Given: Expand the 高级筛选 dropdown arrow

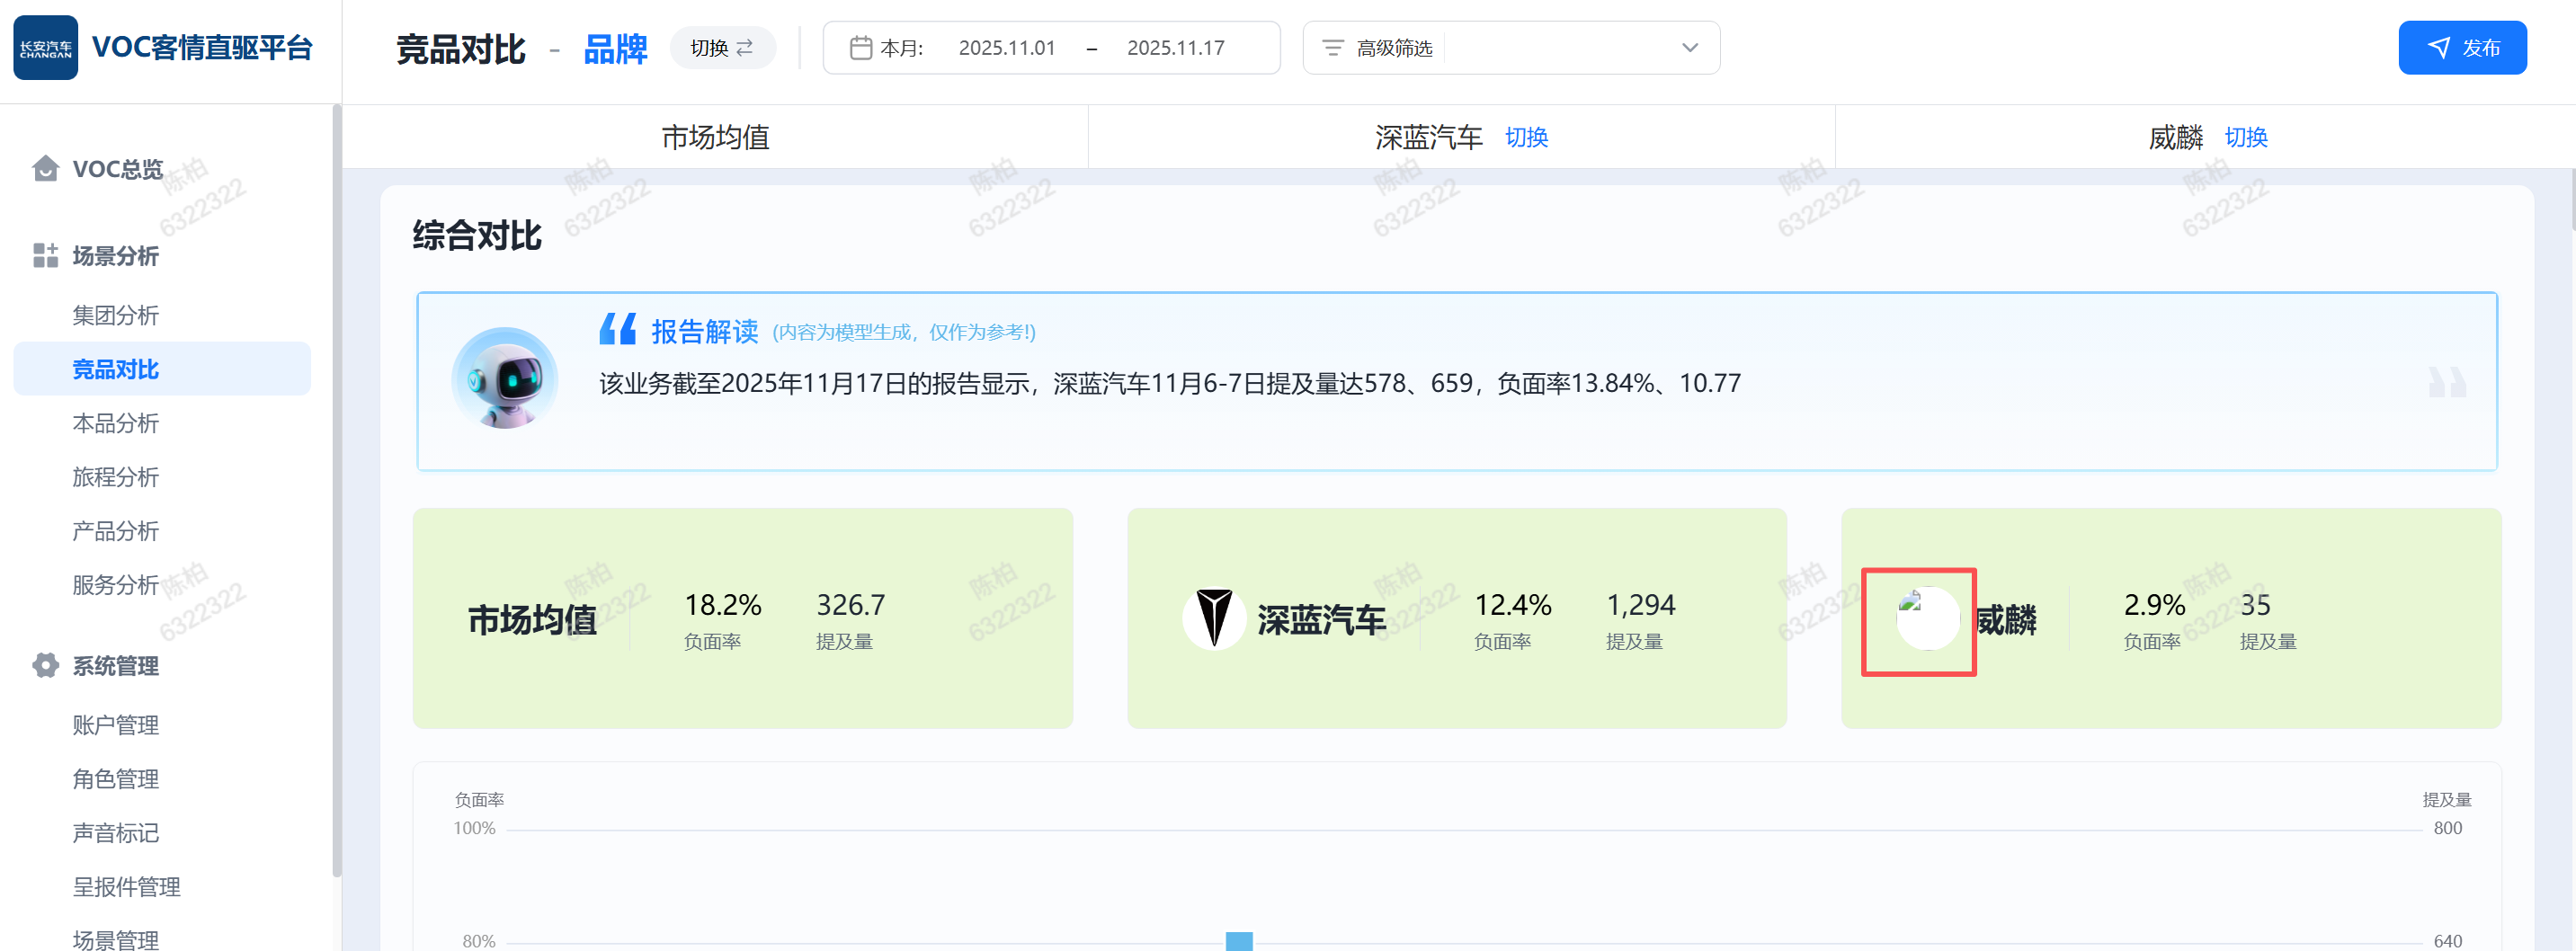Looking at the screenshot, I should coord(1689,48).
